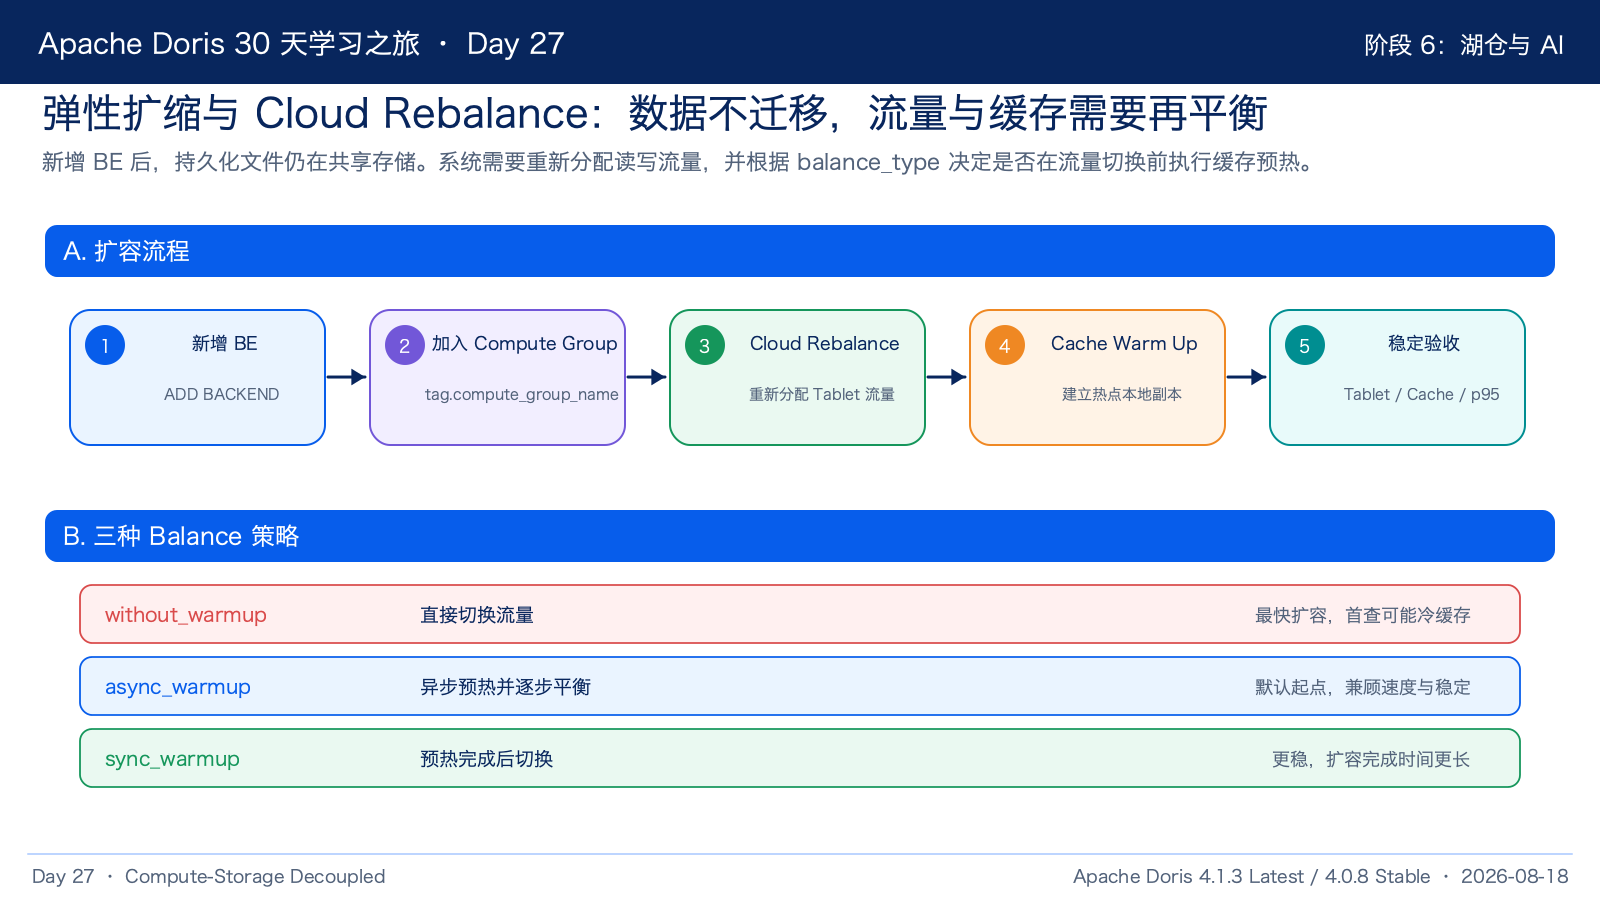
Task: Click 'tag.compute_group_name' label
Action: coord(521,394)
